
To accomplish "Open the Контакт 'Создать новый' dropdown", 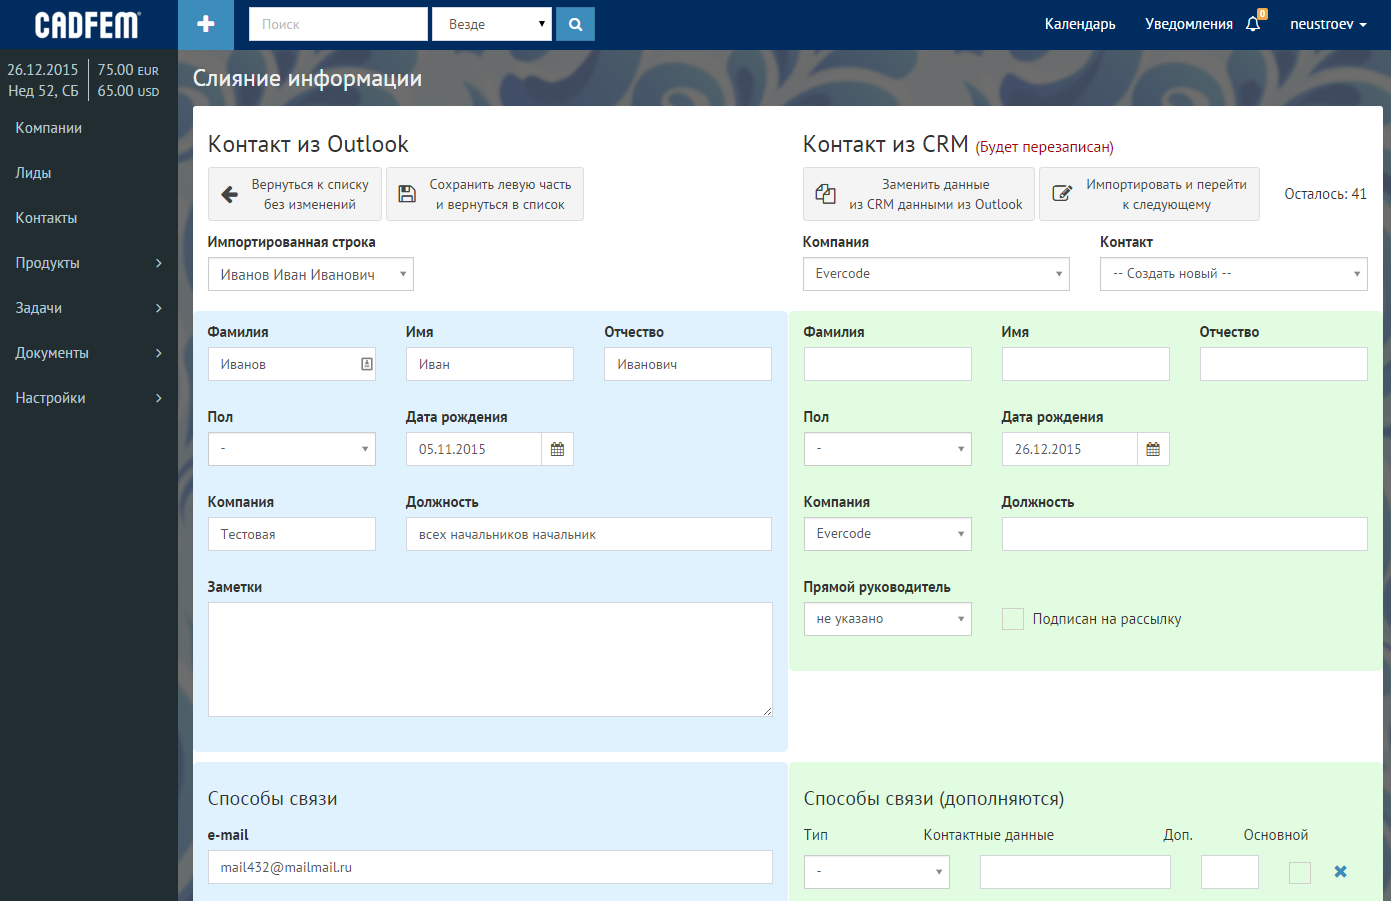I will 1233,274.
